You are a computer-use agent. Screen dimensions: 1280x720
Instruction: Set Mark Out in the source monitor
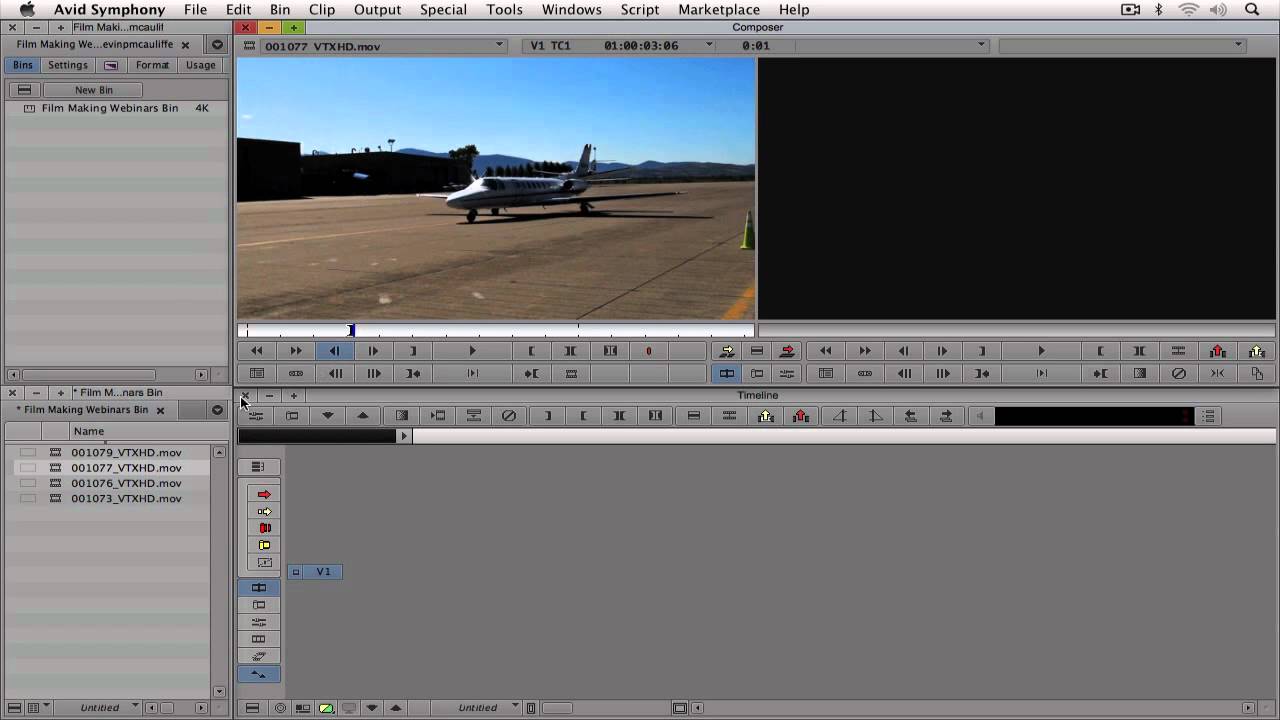[x=412, y=351]
